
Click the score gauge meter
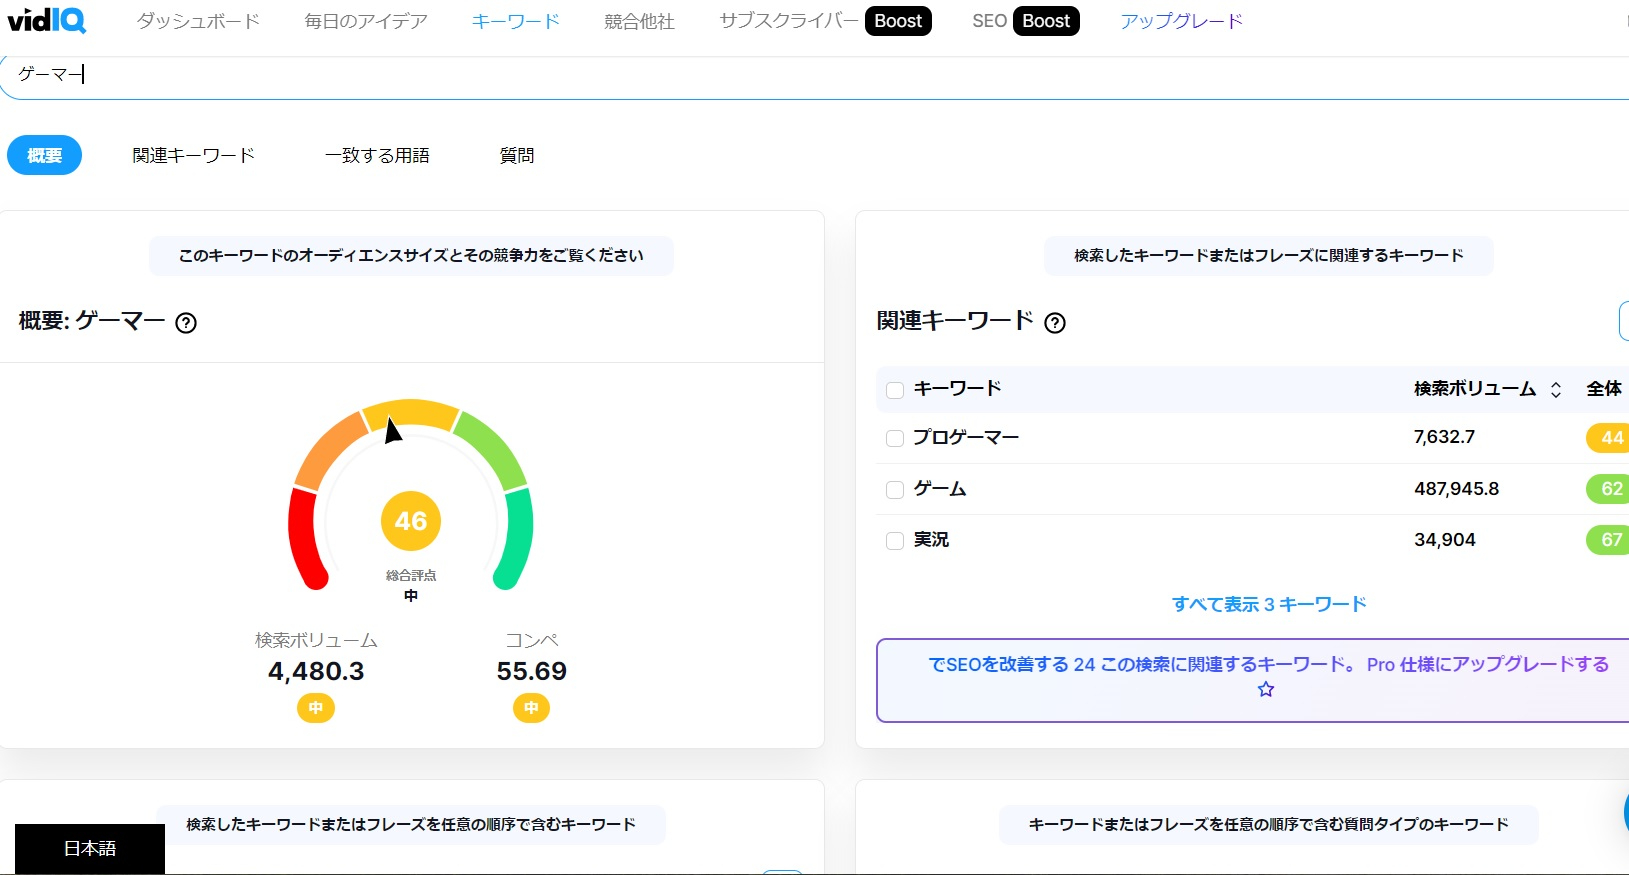(x=411, y=495)
